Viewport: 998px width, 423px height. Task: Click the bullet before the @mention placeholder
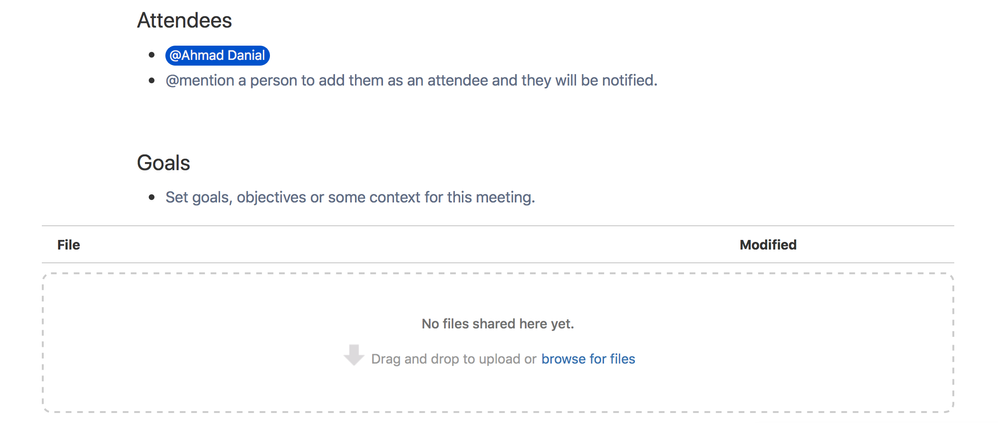pyautogui.click(x=151, y=81)
